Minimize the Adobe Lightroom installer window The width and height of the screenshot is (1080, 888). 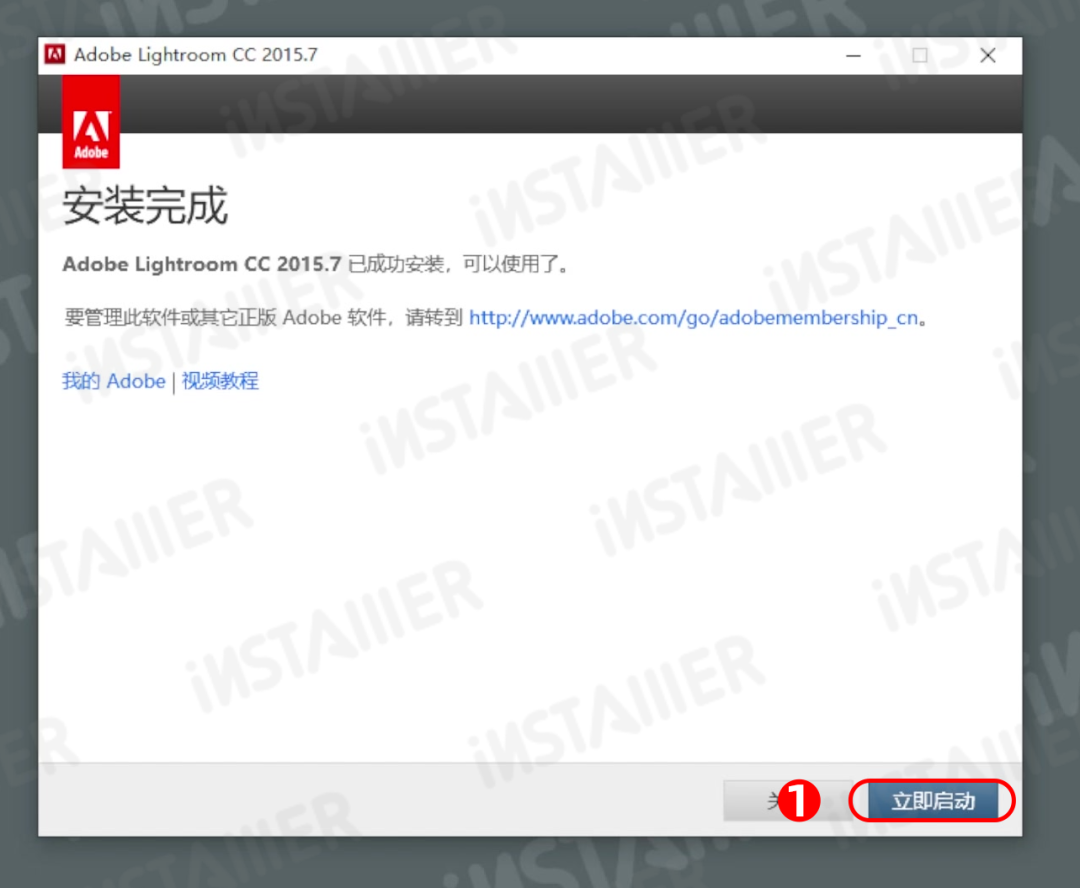[x=853, y=55]
